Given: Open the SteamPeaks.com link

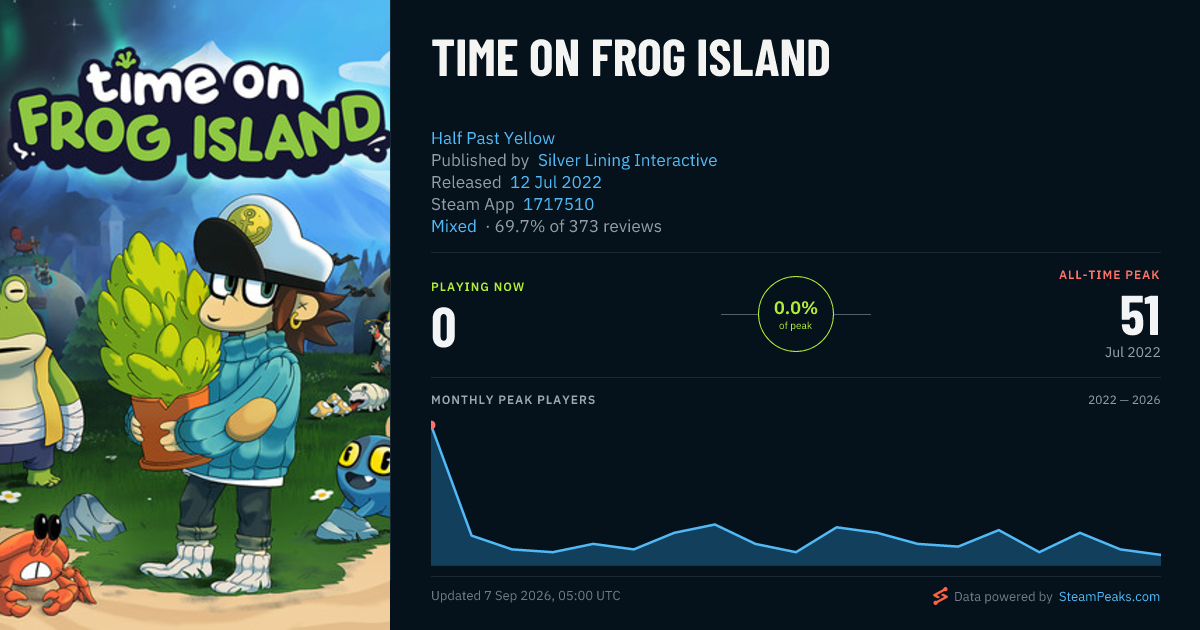Looking at the screenshot, I should (1109, 596).
